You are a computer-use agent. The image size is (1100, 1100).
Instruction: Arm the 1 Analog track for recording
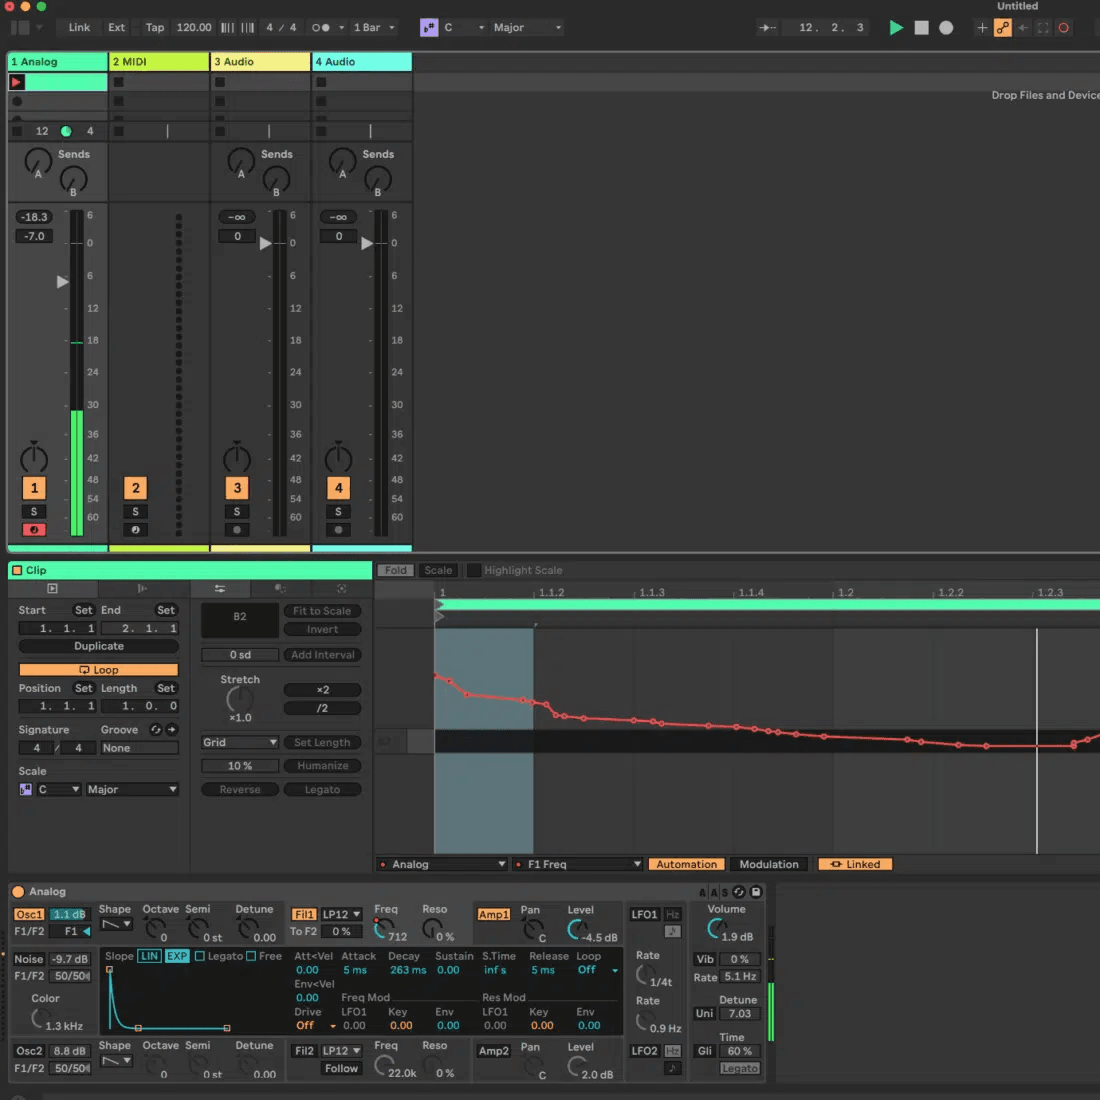(x=34, y=530)
